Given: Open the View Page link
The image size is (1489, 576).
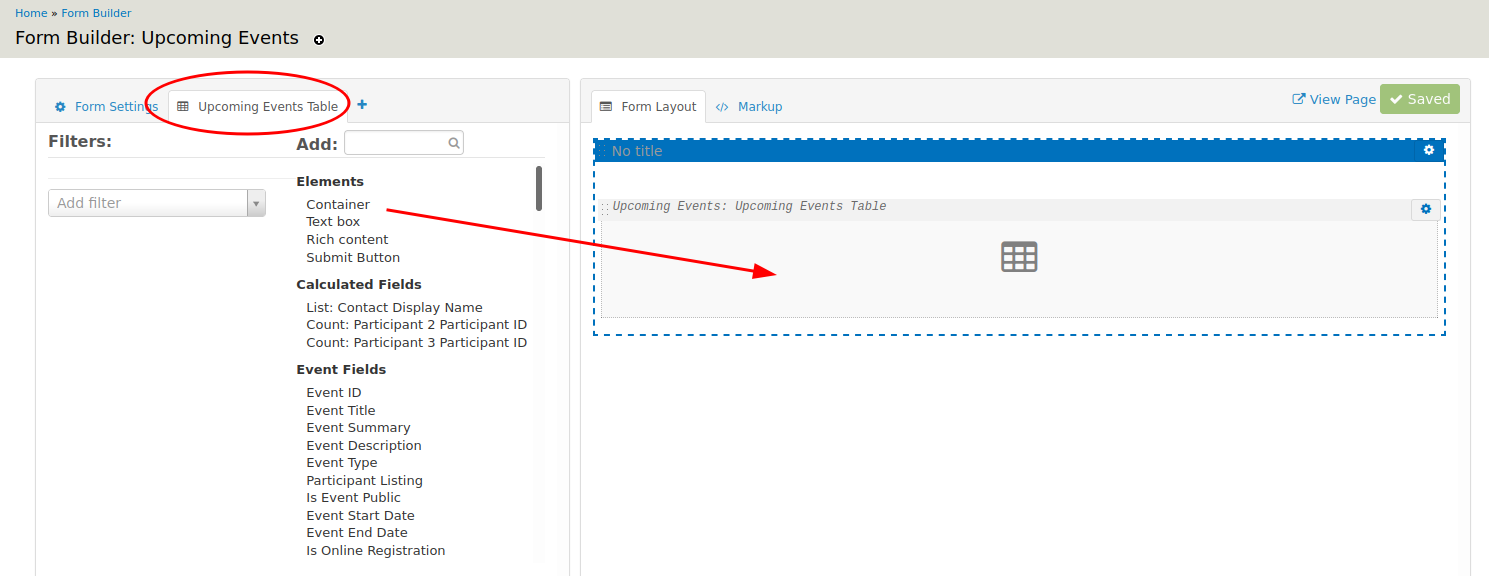Looking at the screenshot, I should [x=1334, y=99].
